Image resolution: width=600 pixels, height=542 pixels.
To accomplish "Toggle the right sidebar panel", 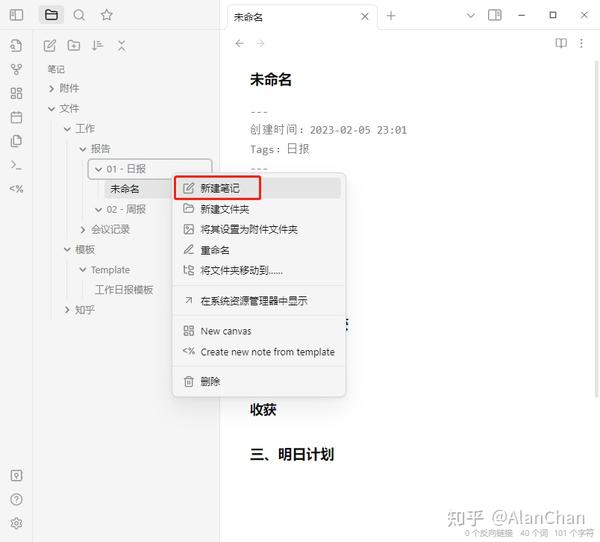I will 495,15.
